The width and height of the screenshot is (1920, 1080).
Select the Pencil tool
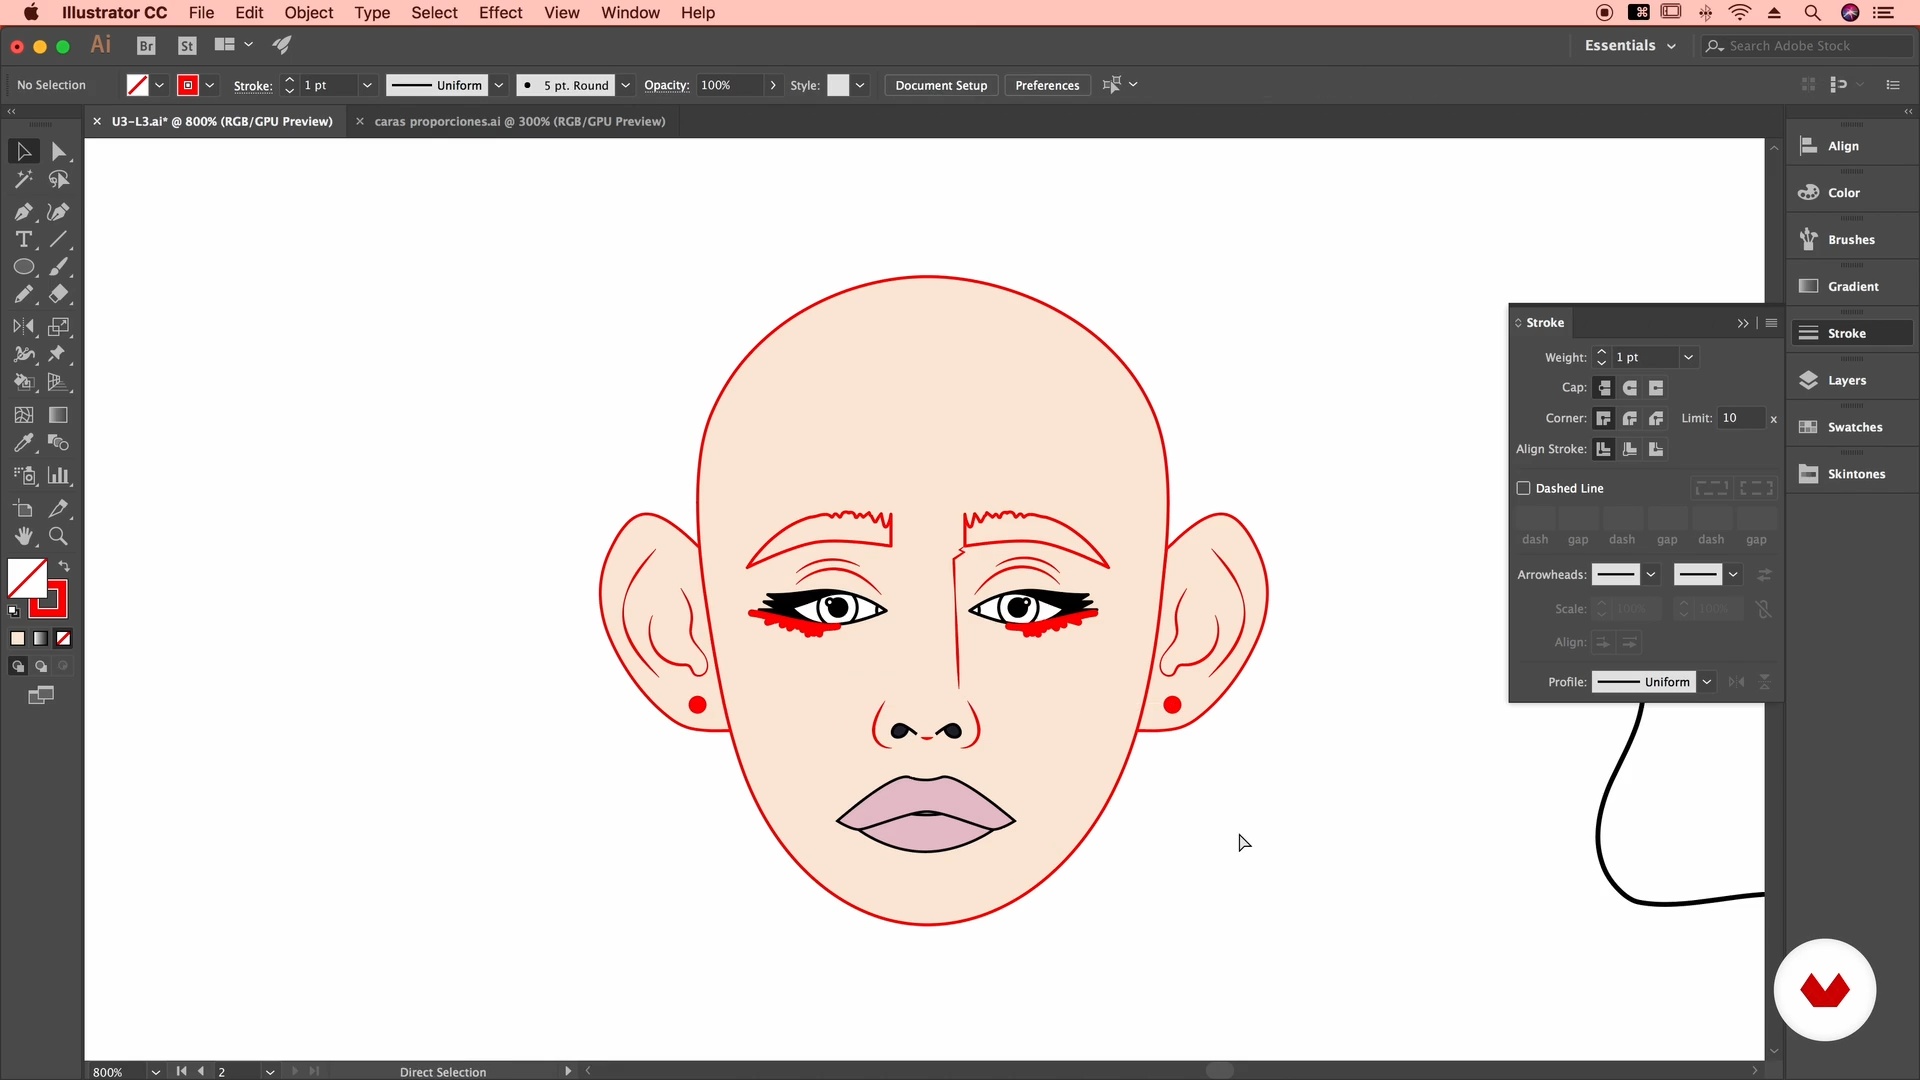tap(24, 295)
